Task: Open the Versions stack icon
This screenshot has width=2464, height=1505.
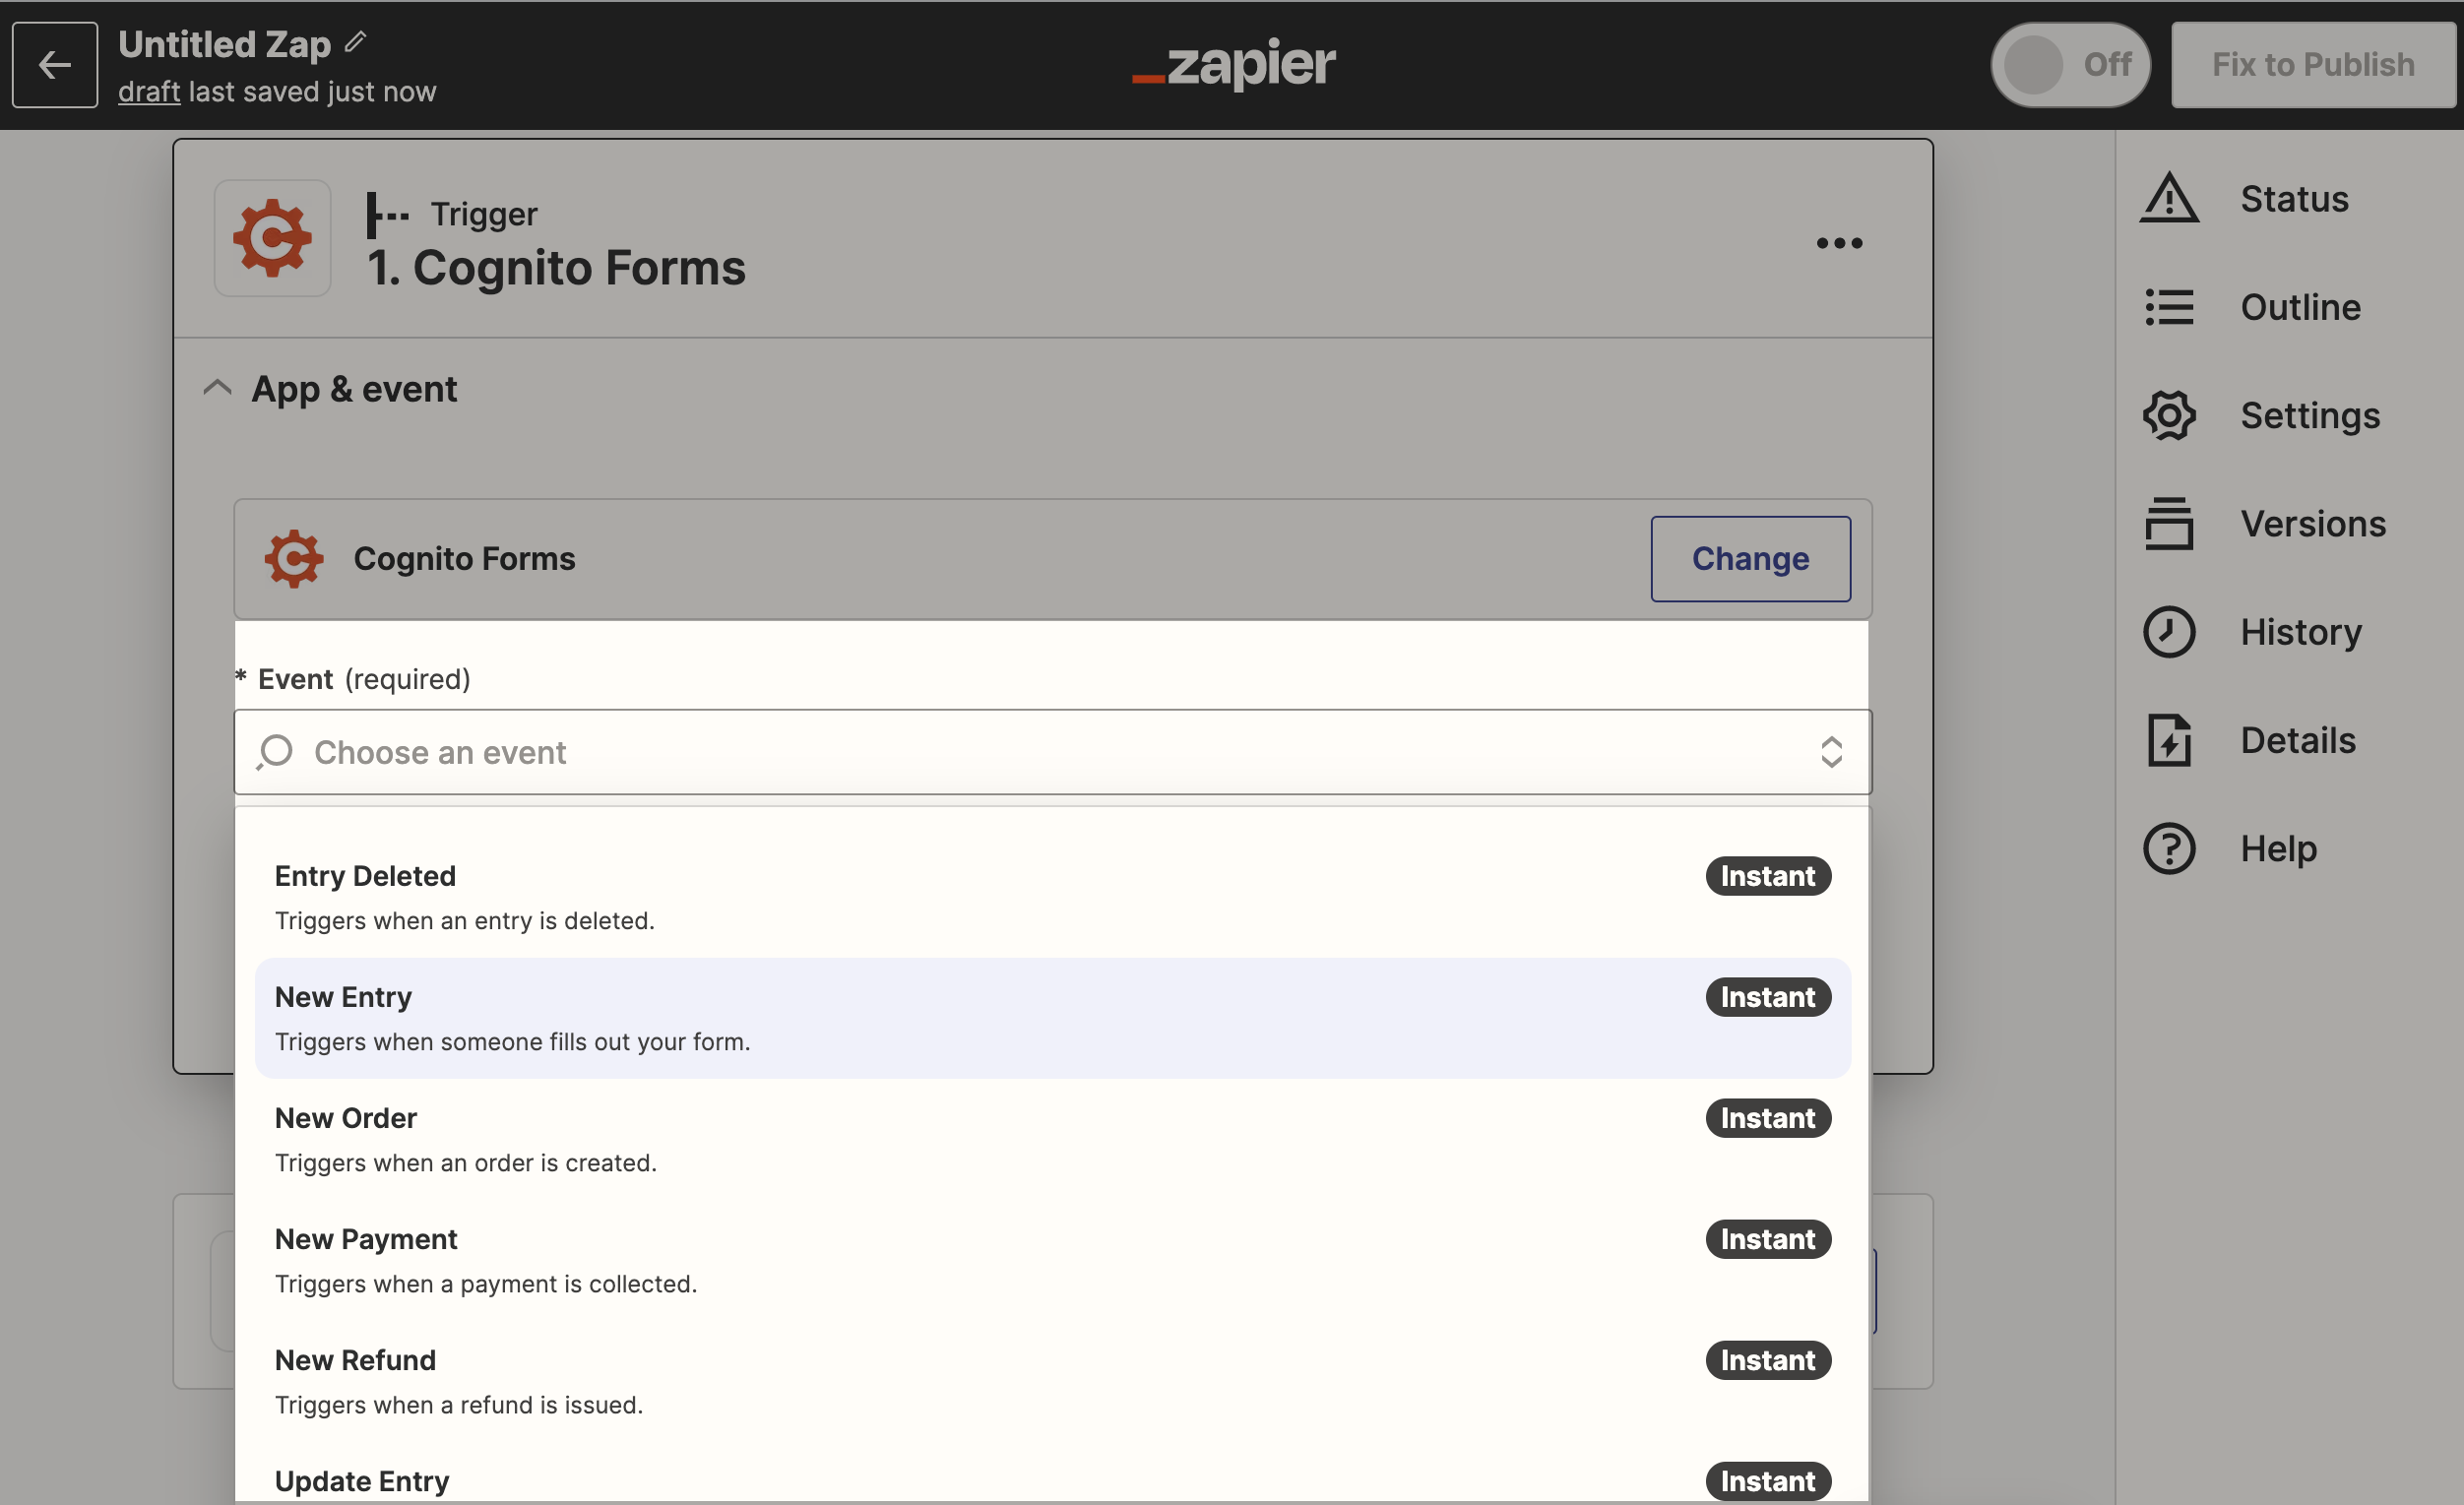Action: point(2168,523)
